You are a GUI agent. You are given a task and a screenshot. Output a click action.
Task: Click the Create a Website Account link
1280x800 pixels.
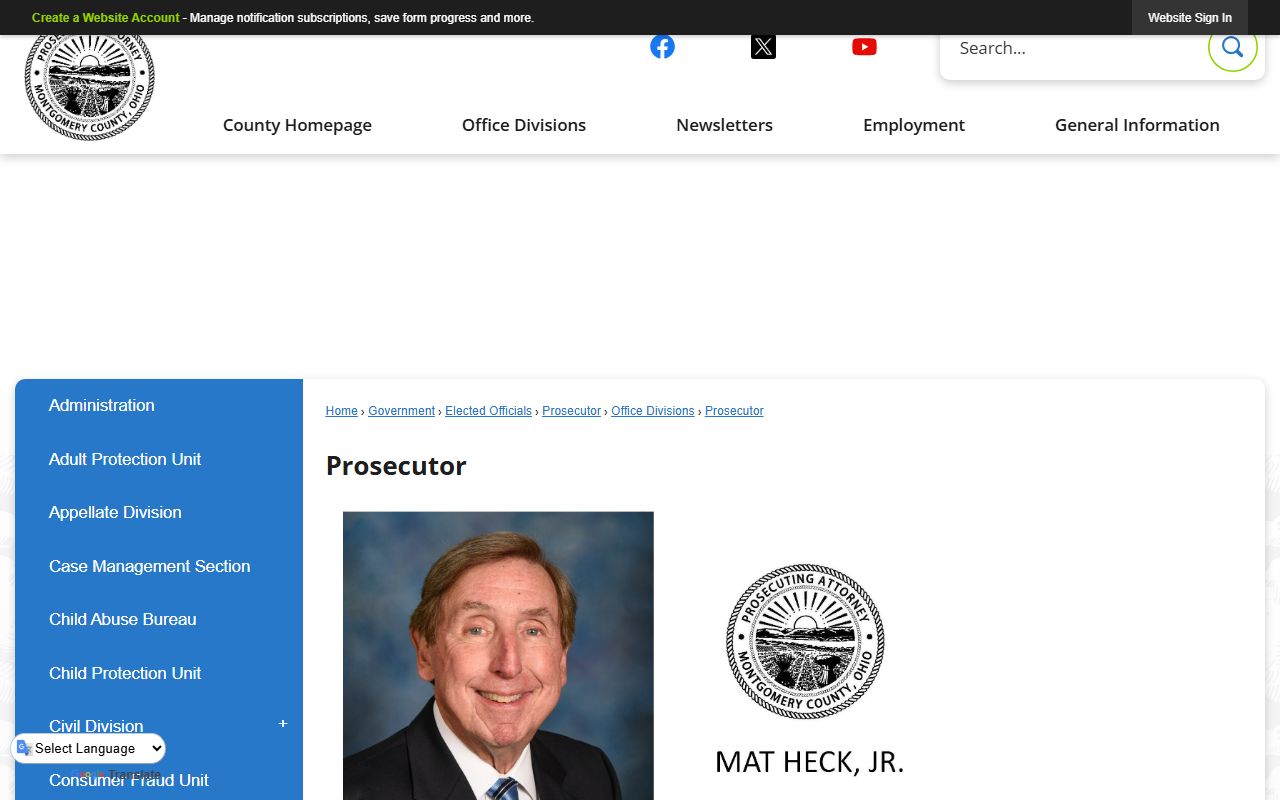click(x=105, y=18)
